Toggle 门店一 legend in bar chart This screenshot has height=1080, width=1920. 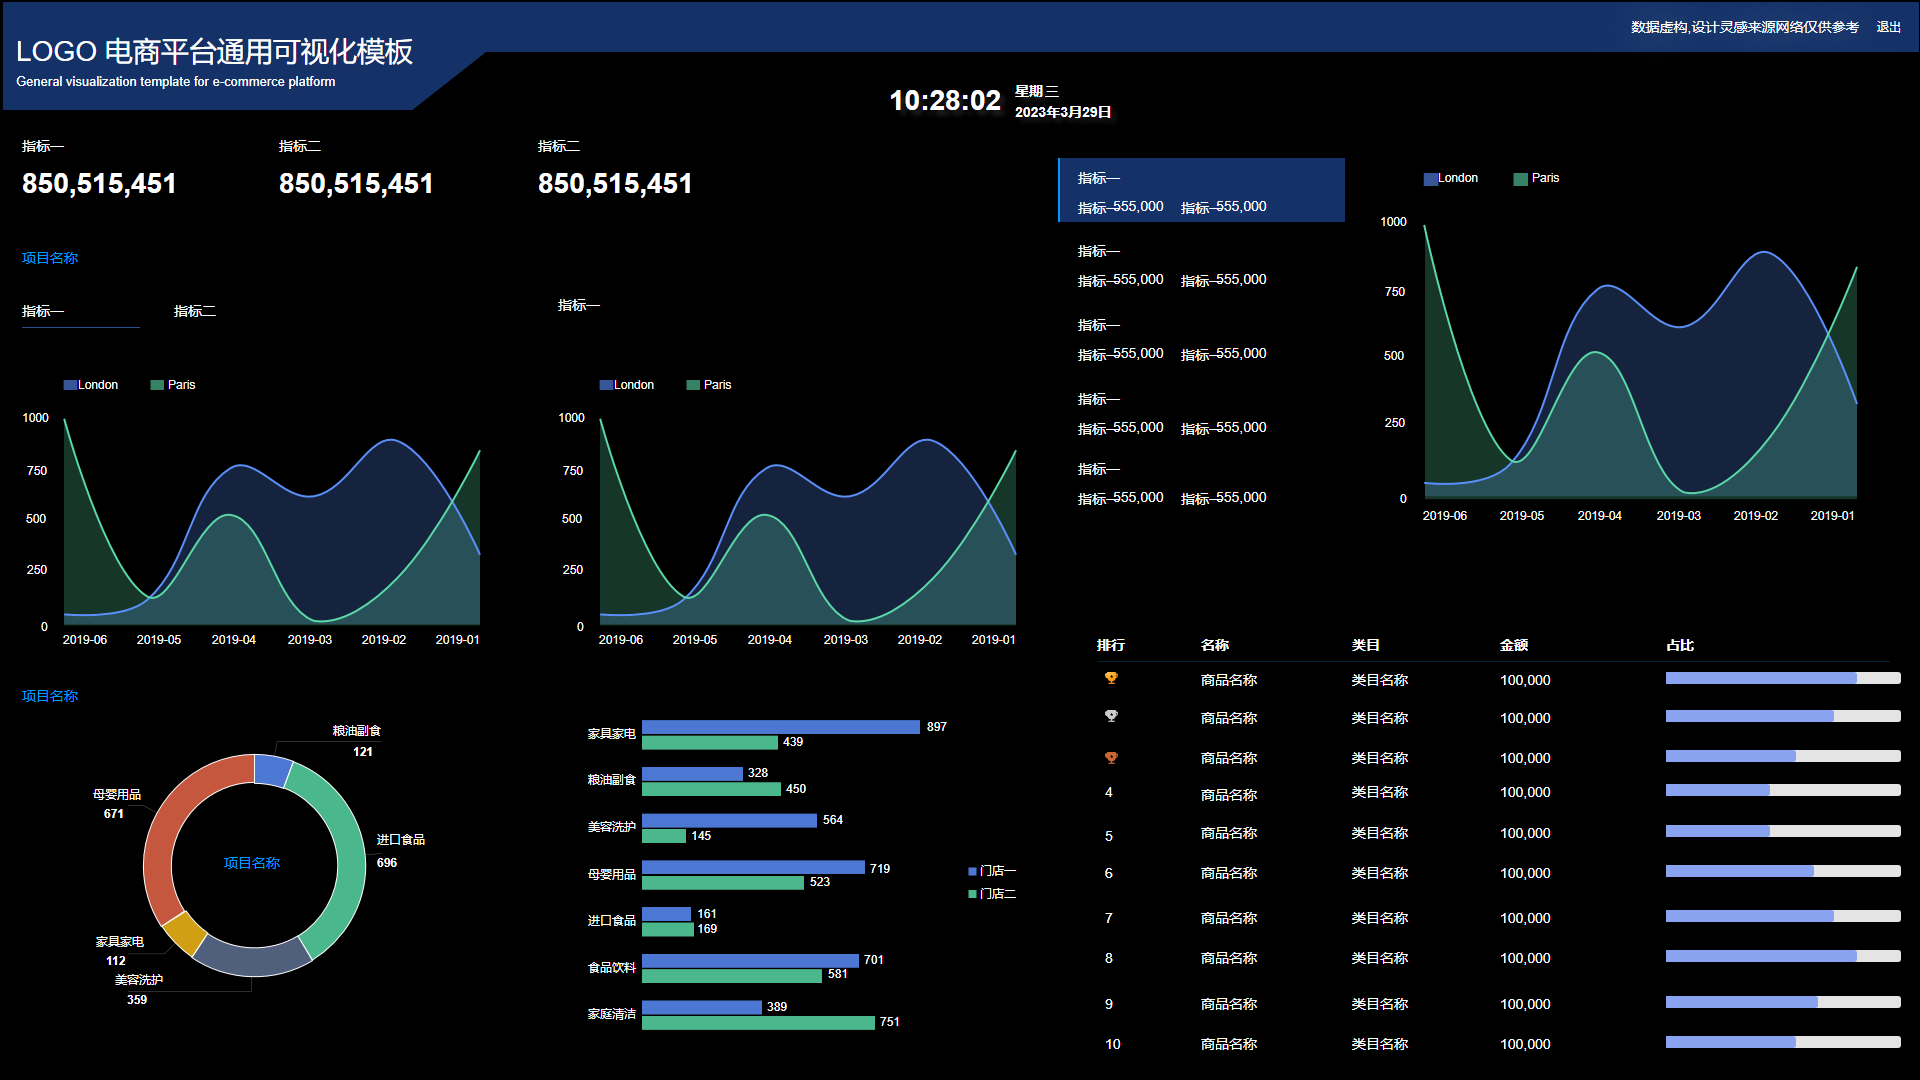[x=991, y=871]
